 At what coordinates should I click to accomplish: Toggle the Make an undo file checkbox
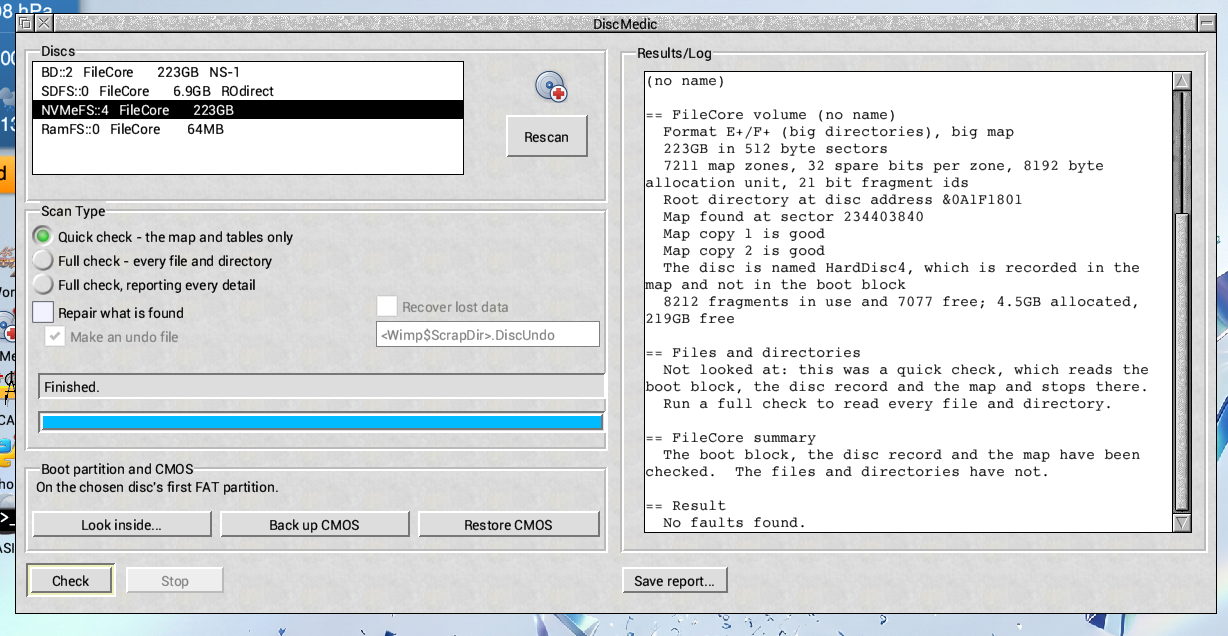coord(55,337)
